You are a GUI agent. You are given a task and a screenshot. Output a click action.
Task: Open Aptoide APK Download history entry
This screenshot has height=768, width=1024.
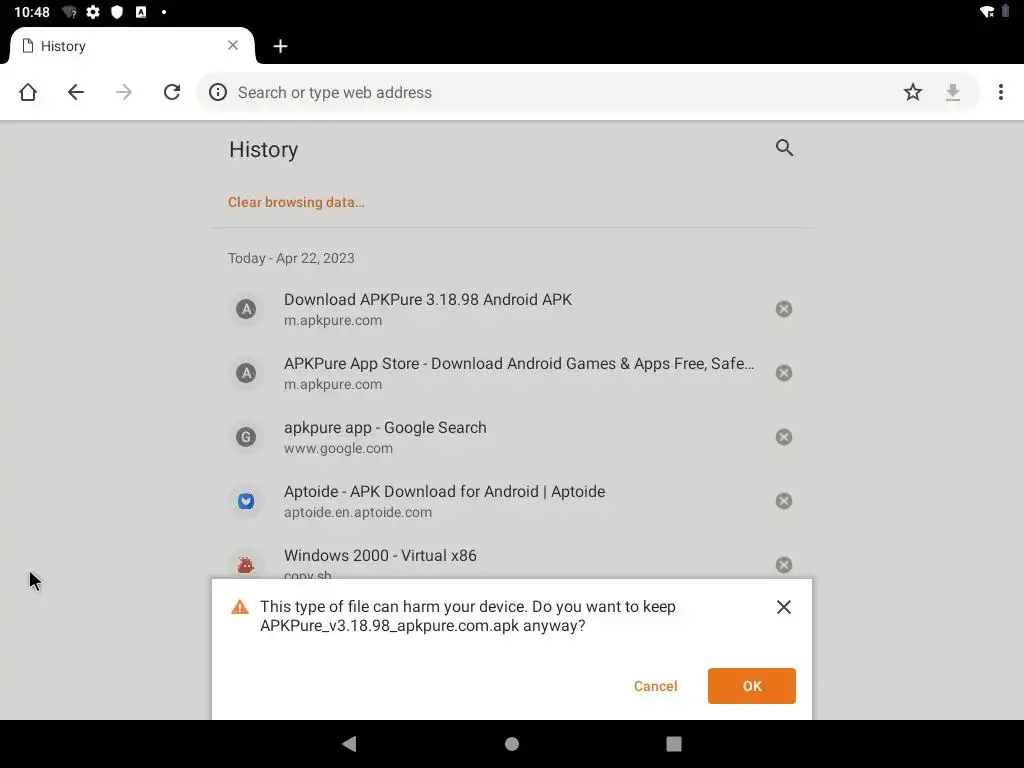(x=512, y=501)
